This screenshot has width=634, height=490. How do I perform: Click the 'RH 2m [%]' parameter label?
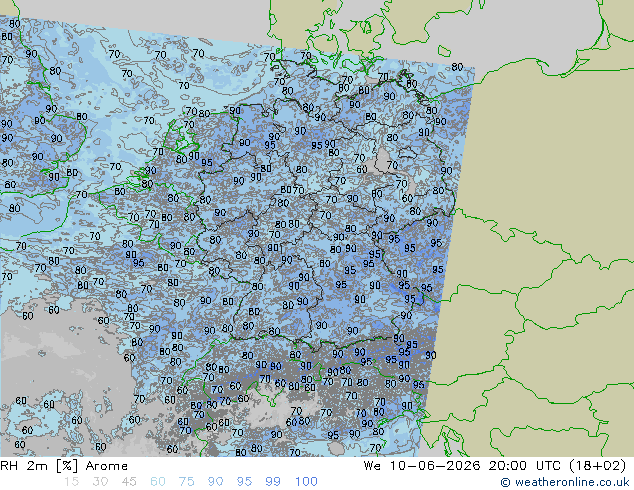[39, 466]
